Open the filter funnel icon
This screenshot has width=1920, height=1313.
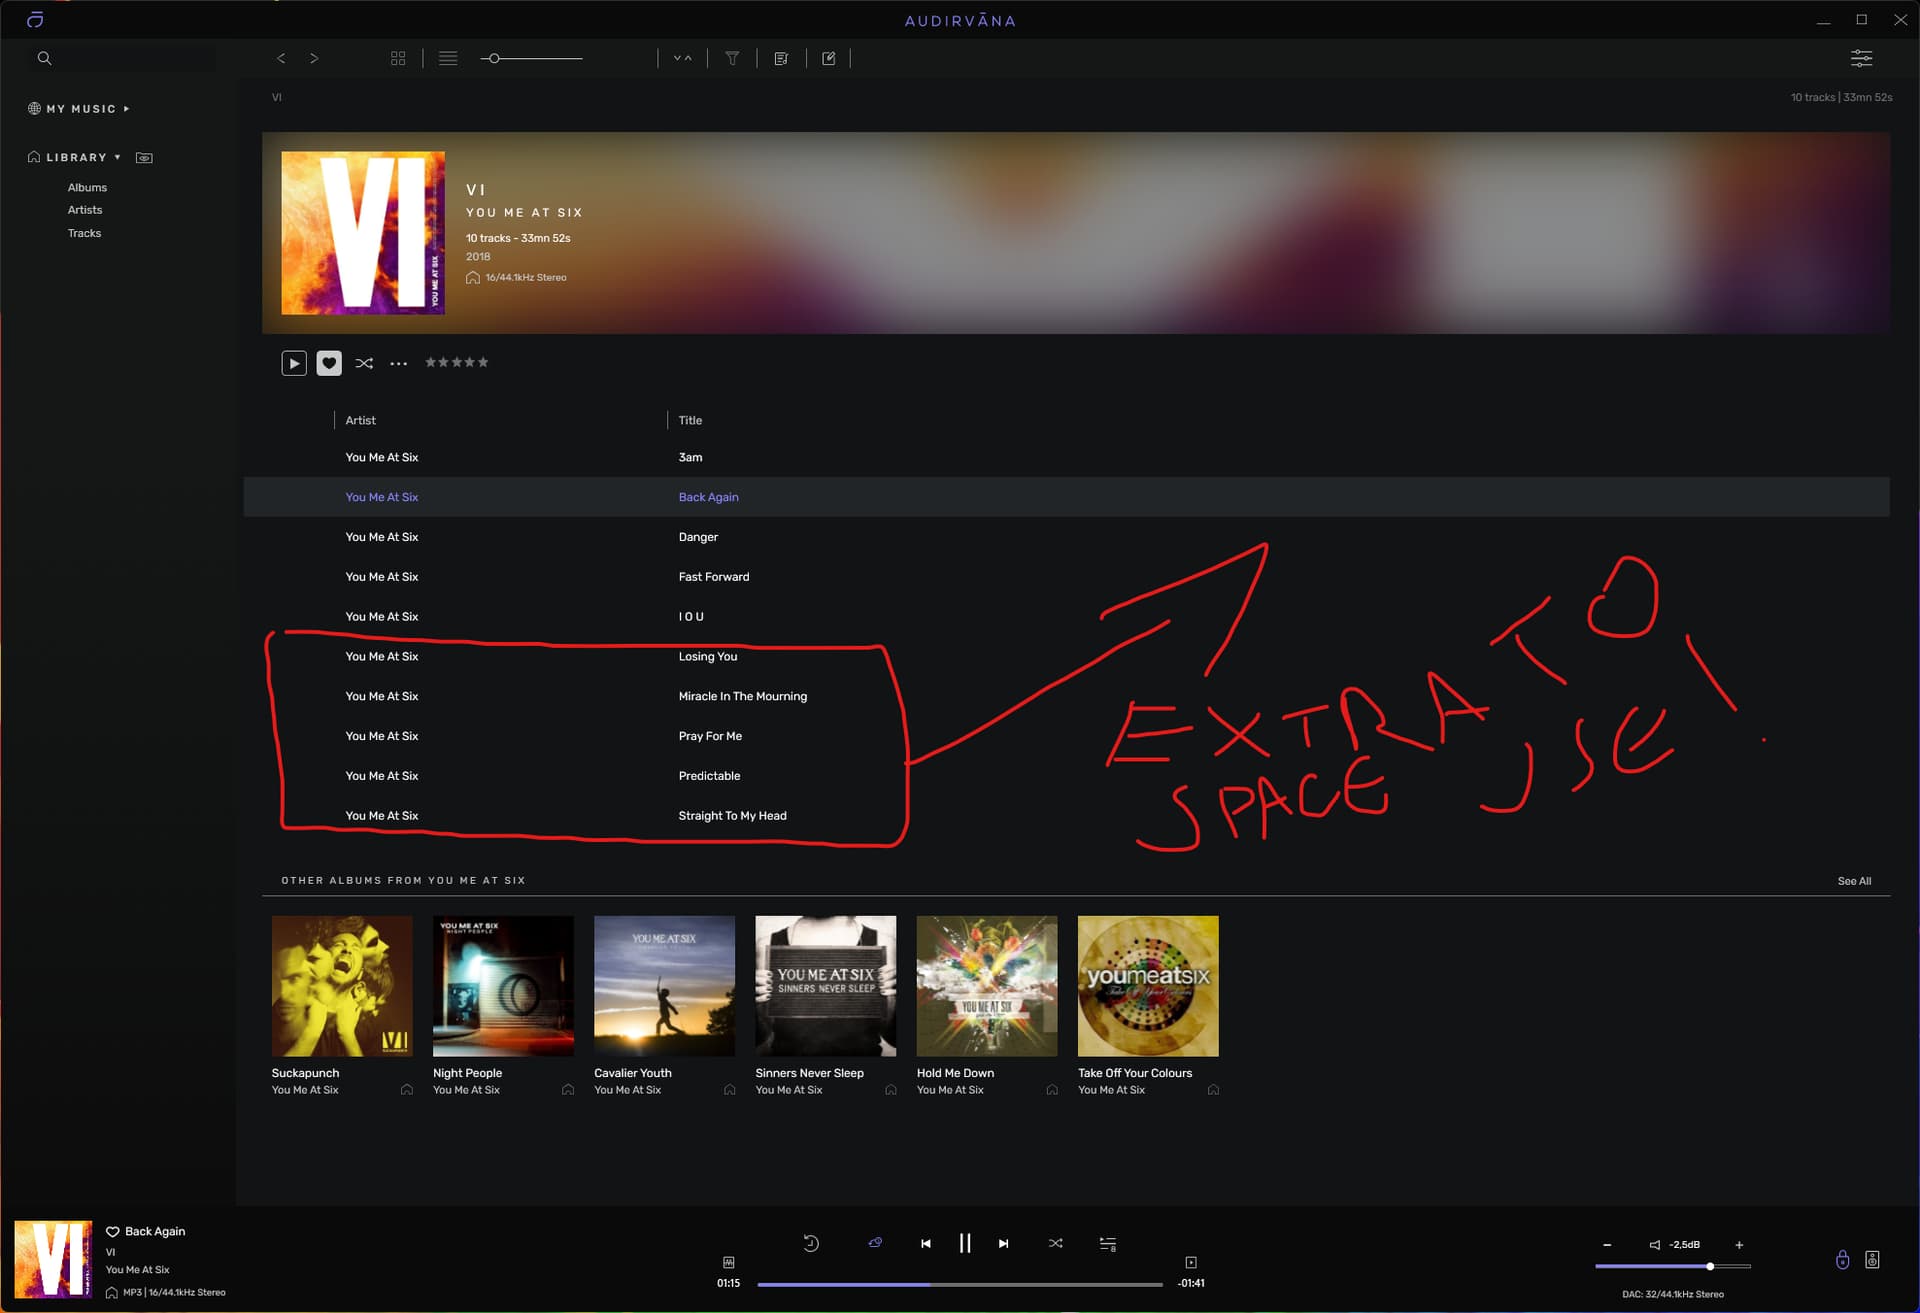732,58
